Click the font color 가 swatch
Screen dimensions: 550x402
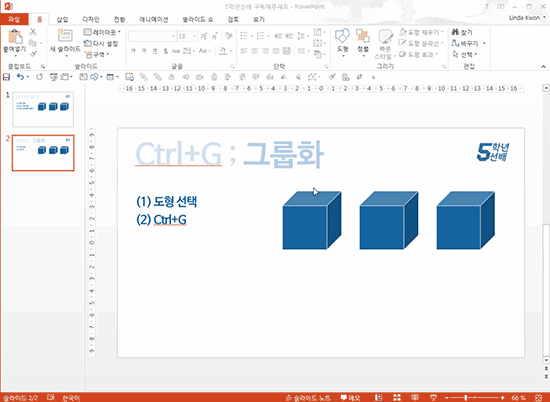223,51
